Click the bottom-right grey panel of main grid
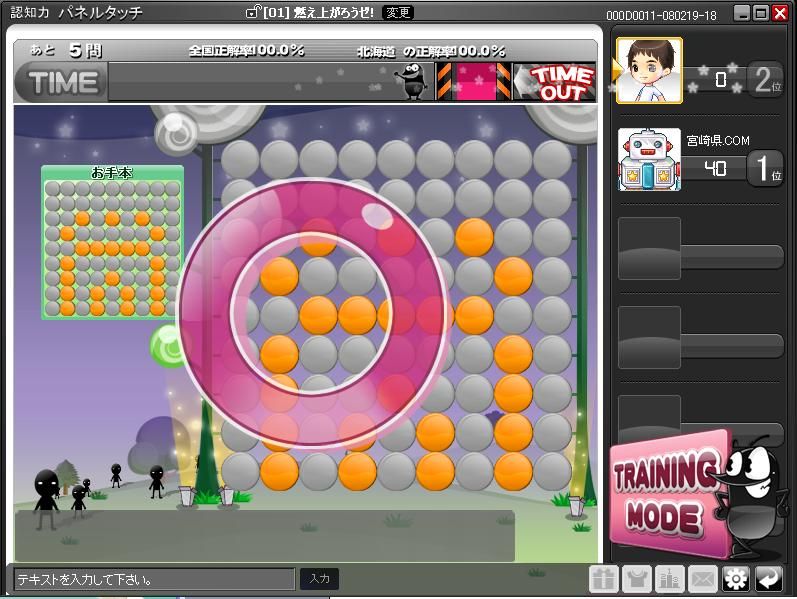Image resolution: width=797 pixels, height=599 pixels. (x=552, y=471)
